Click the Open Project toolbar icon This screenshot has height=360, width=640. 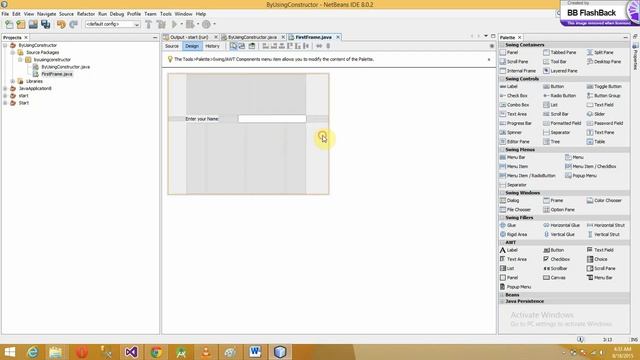[x=33, y=24]
